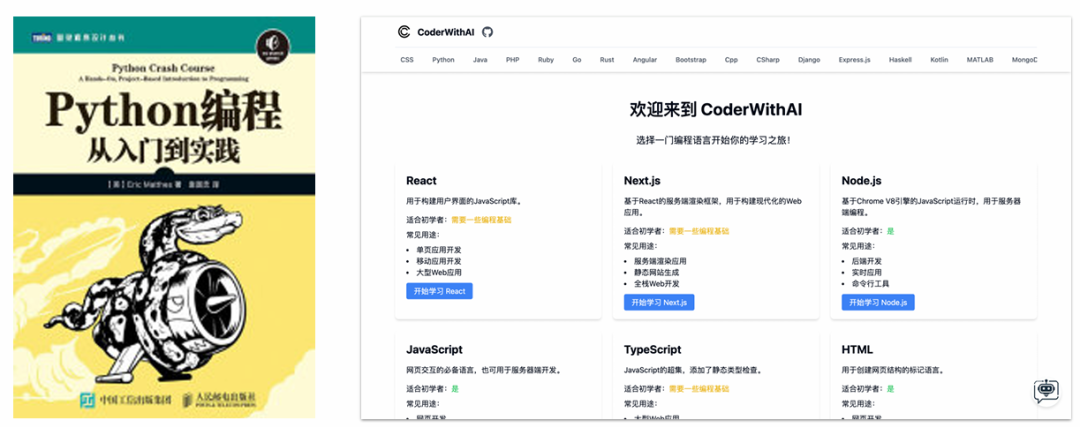Click 后端开发 list item
This screenshot has height=427, width=1080.
click(866, 261)
